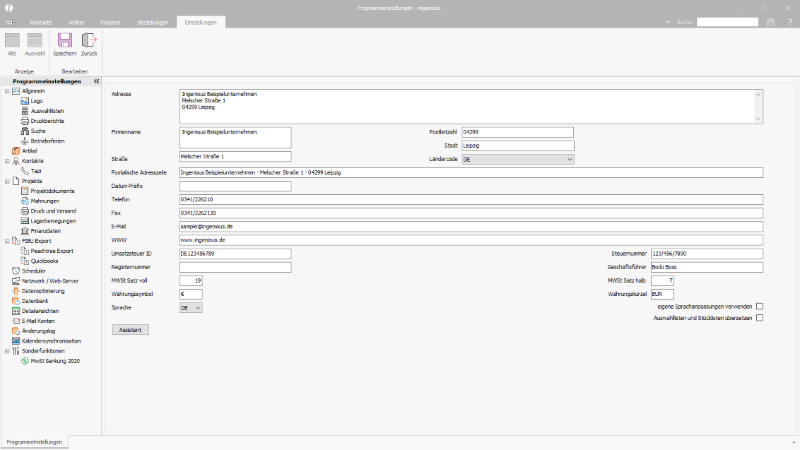Click the Währungskürzel field
The height and width of the screenshot is (450, 800).
tap(662, 294)
